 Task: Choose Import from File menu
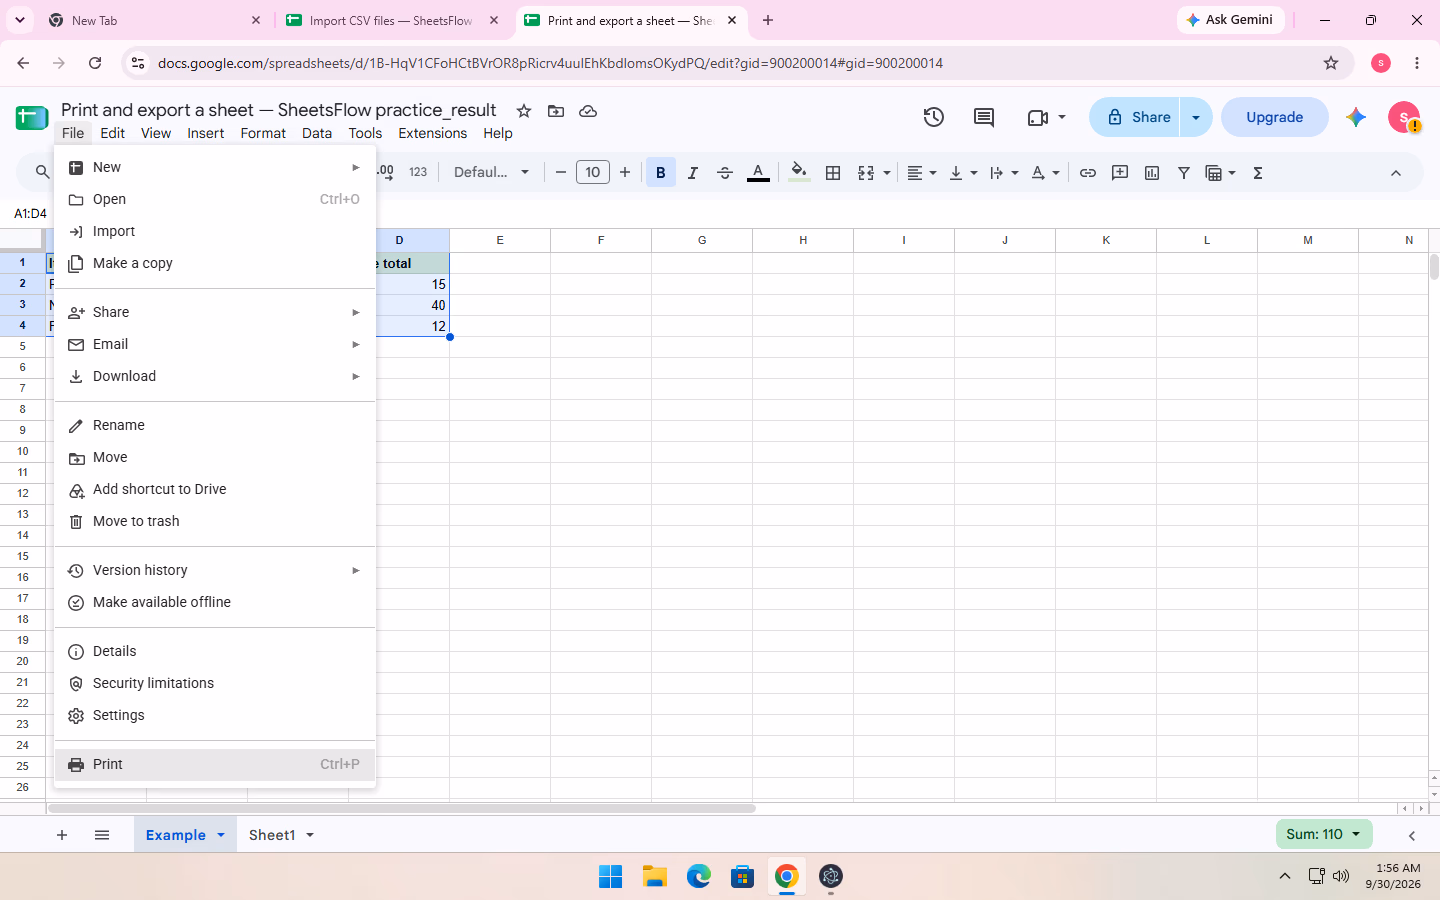[215, 231]
